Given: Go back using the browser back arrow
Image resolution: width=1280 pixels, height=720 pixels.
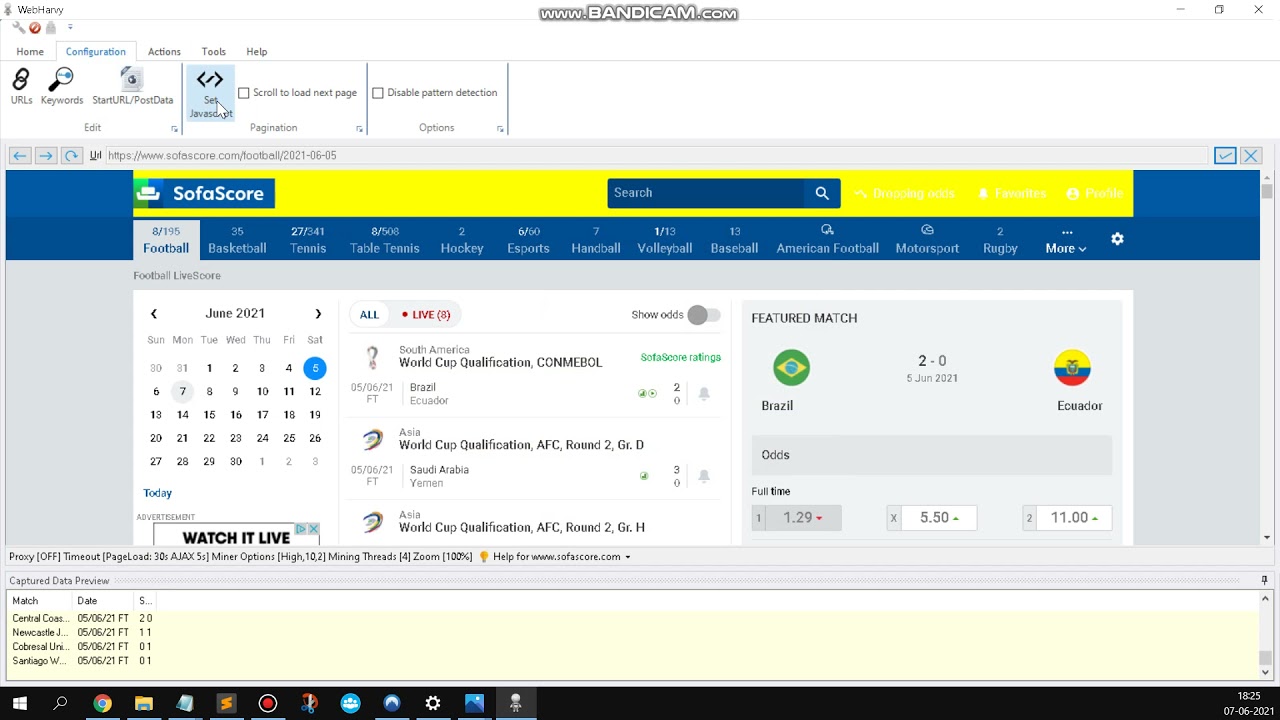Looking at the screenshot, I should point(19,155).
